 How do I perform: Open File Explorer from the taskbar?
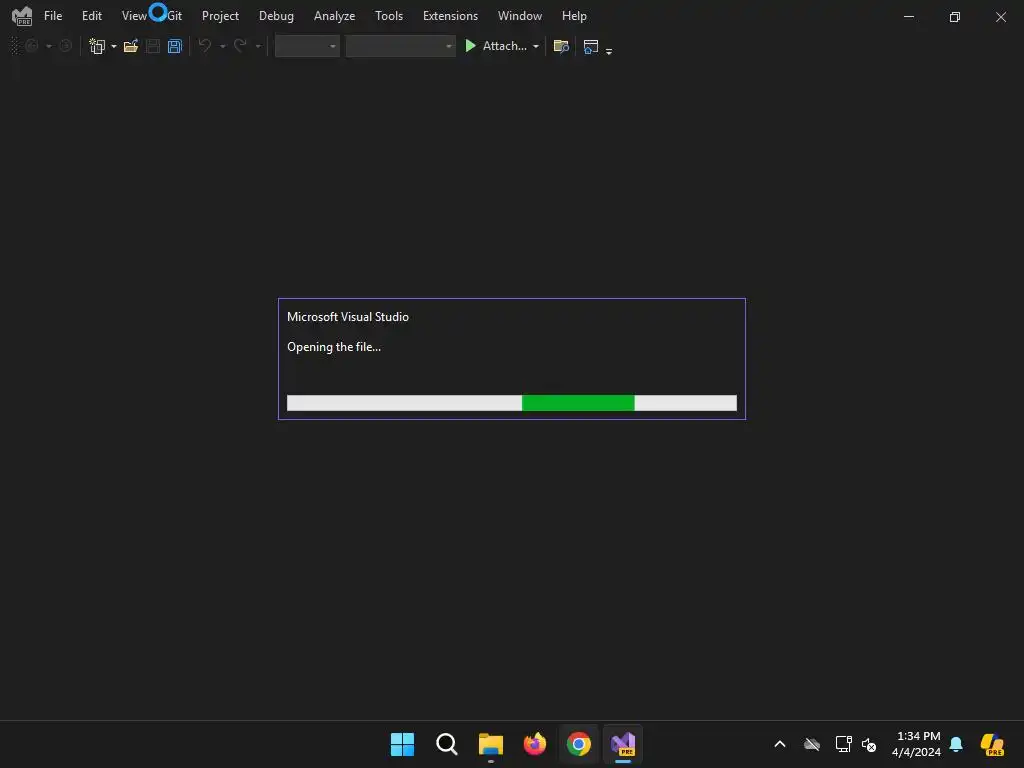pos(490,744)
